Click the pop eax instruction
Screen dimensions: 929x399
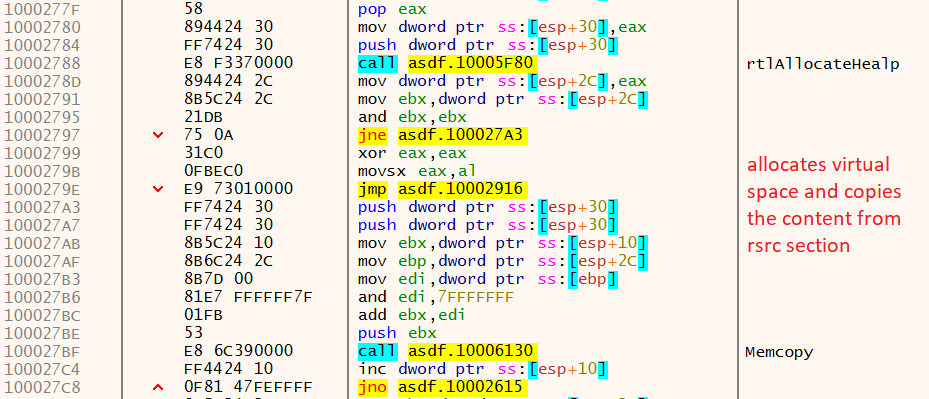click(x=392, y=9)
